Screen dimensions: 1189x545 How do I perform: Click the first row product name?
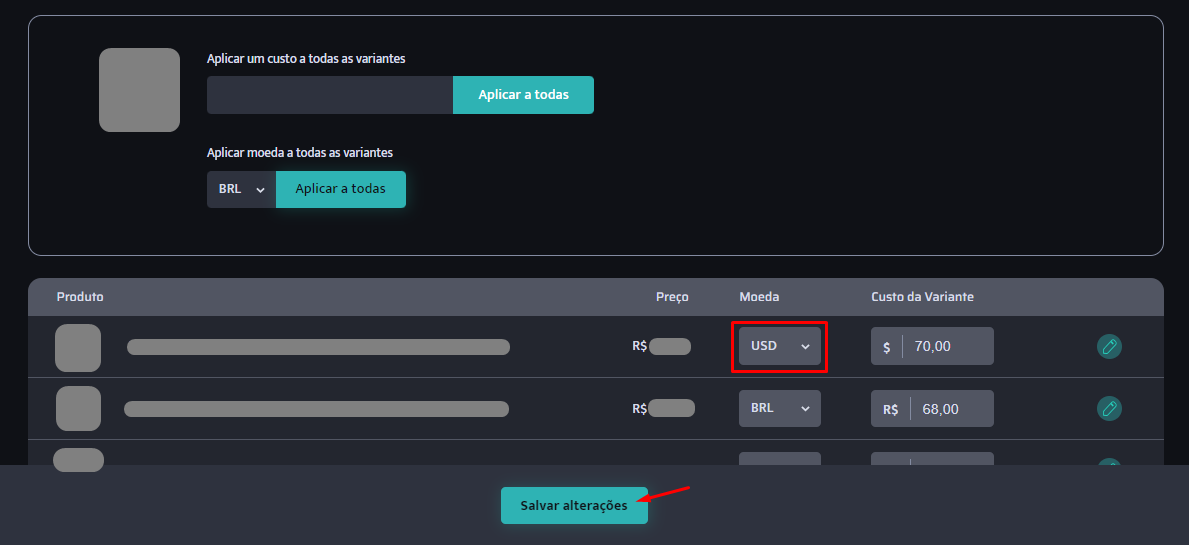(318, 347)
